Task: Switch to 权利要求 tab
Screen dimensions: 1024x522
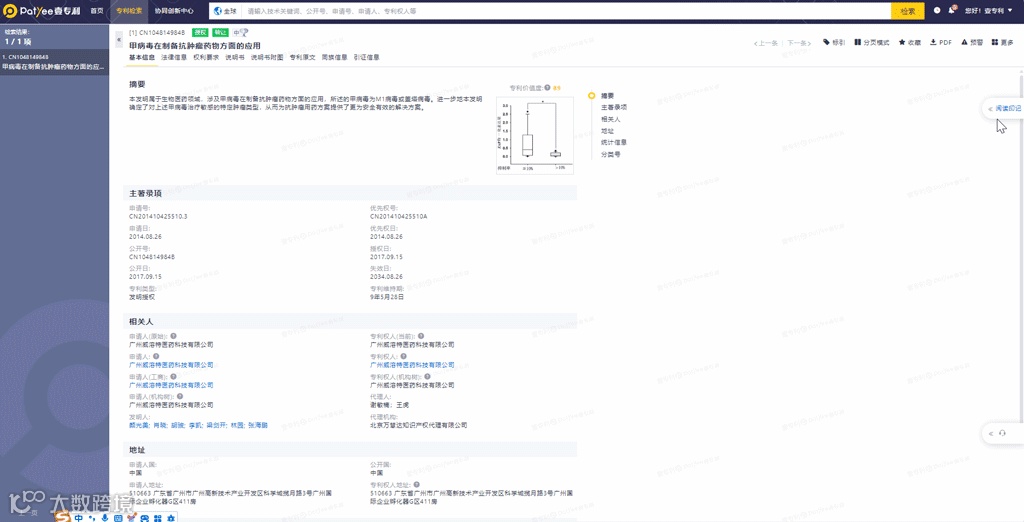Action: (206, 57)
